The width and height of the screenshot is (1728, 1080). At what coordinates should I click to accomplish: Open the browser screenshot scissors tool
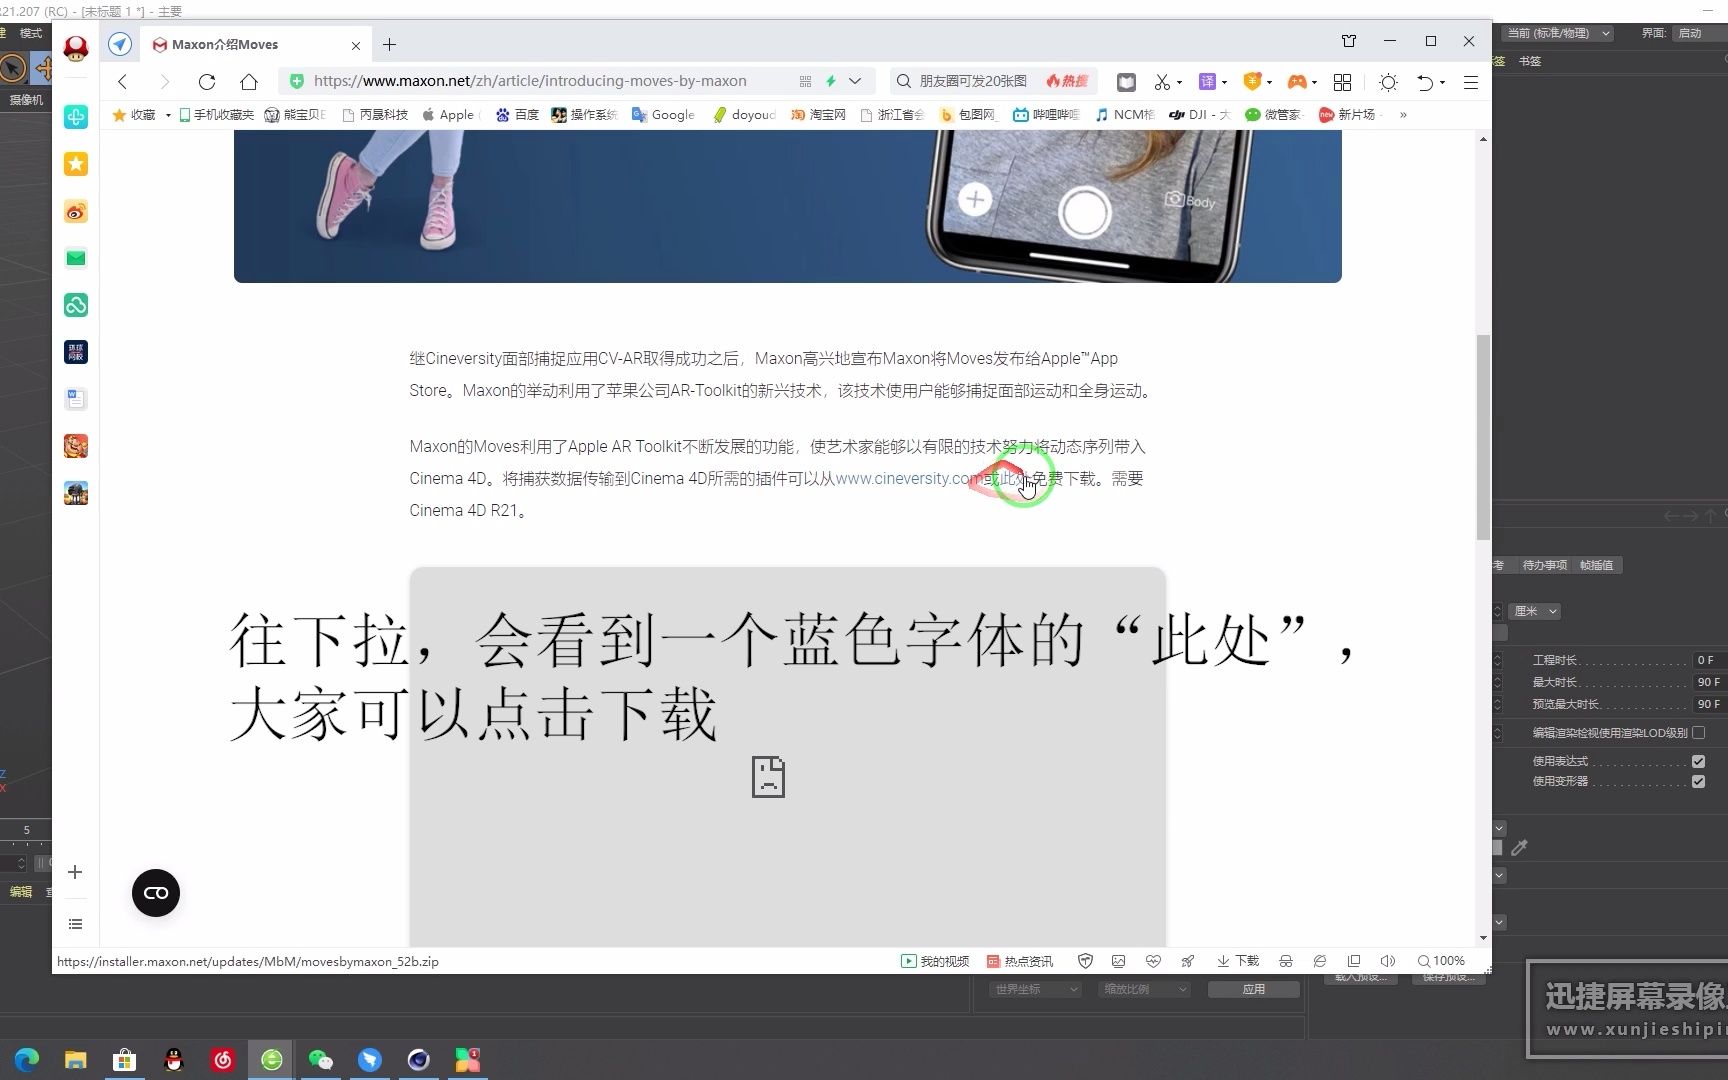click(x=1163, y=82)
